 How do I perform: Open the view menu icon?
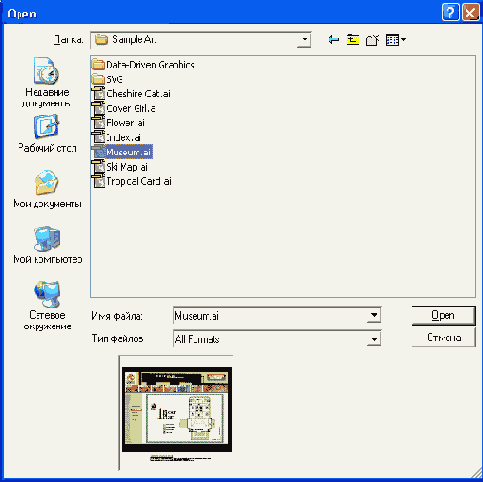pyautogui.click(x=396, y=40)
